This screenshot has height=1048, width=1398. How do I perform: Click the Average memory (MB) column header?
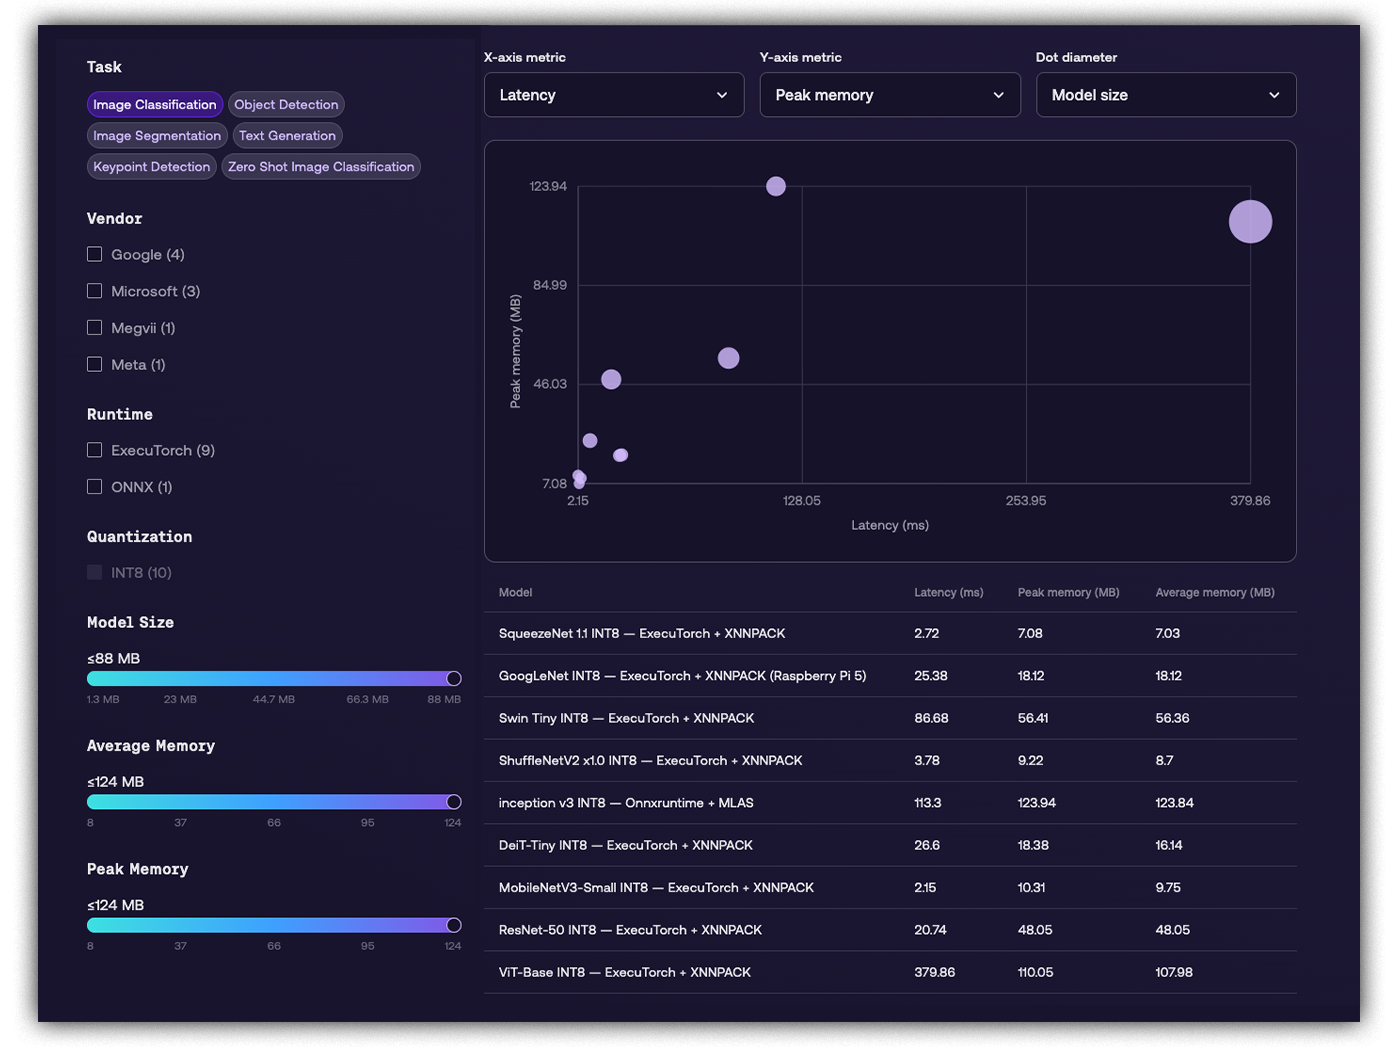1215,593
